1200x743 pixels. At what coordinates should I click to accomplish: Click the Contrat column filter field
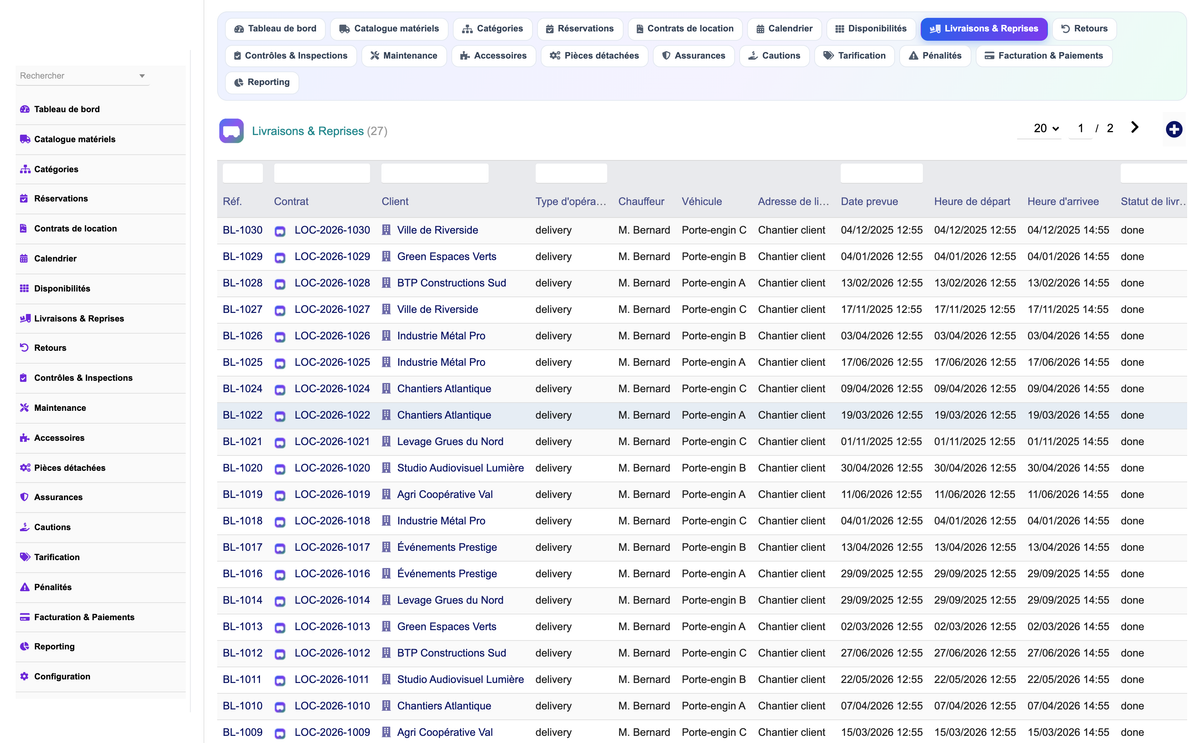click(322, 173)
